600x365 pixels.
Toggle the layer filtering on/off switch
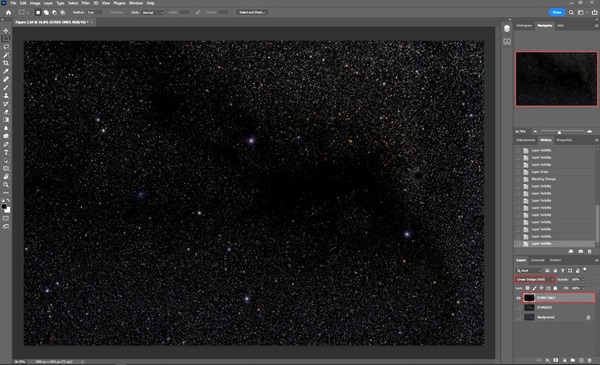585,270
